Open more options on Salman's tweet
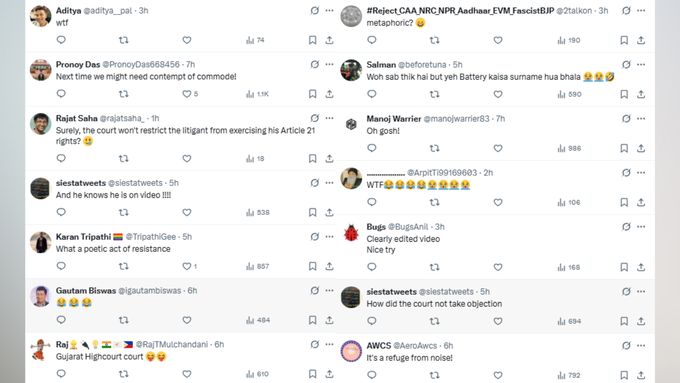The image size is (680, 383). click(641, 64)
